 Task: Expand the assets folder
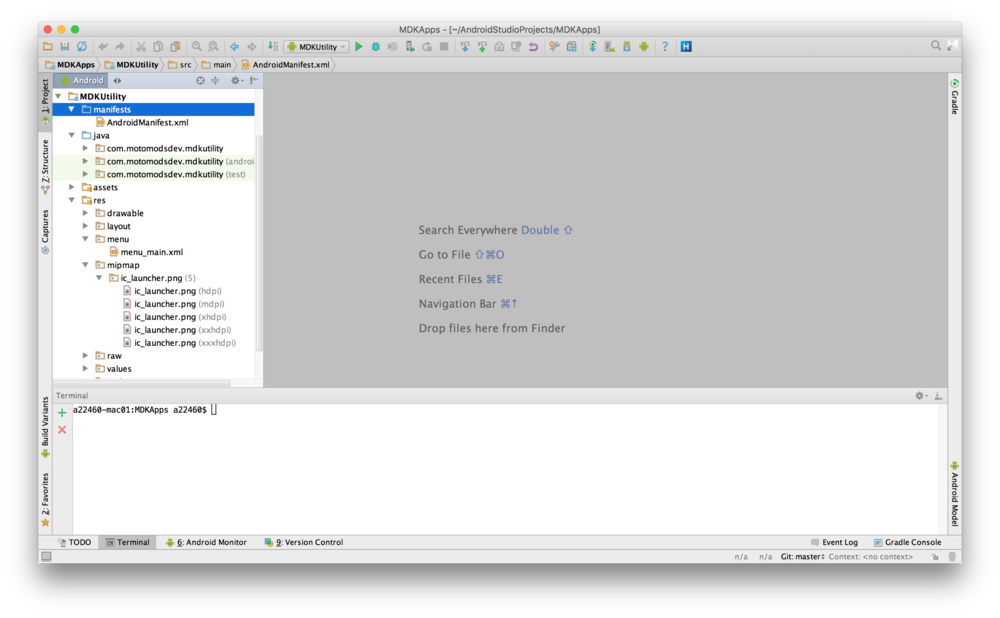coord(72,188)
